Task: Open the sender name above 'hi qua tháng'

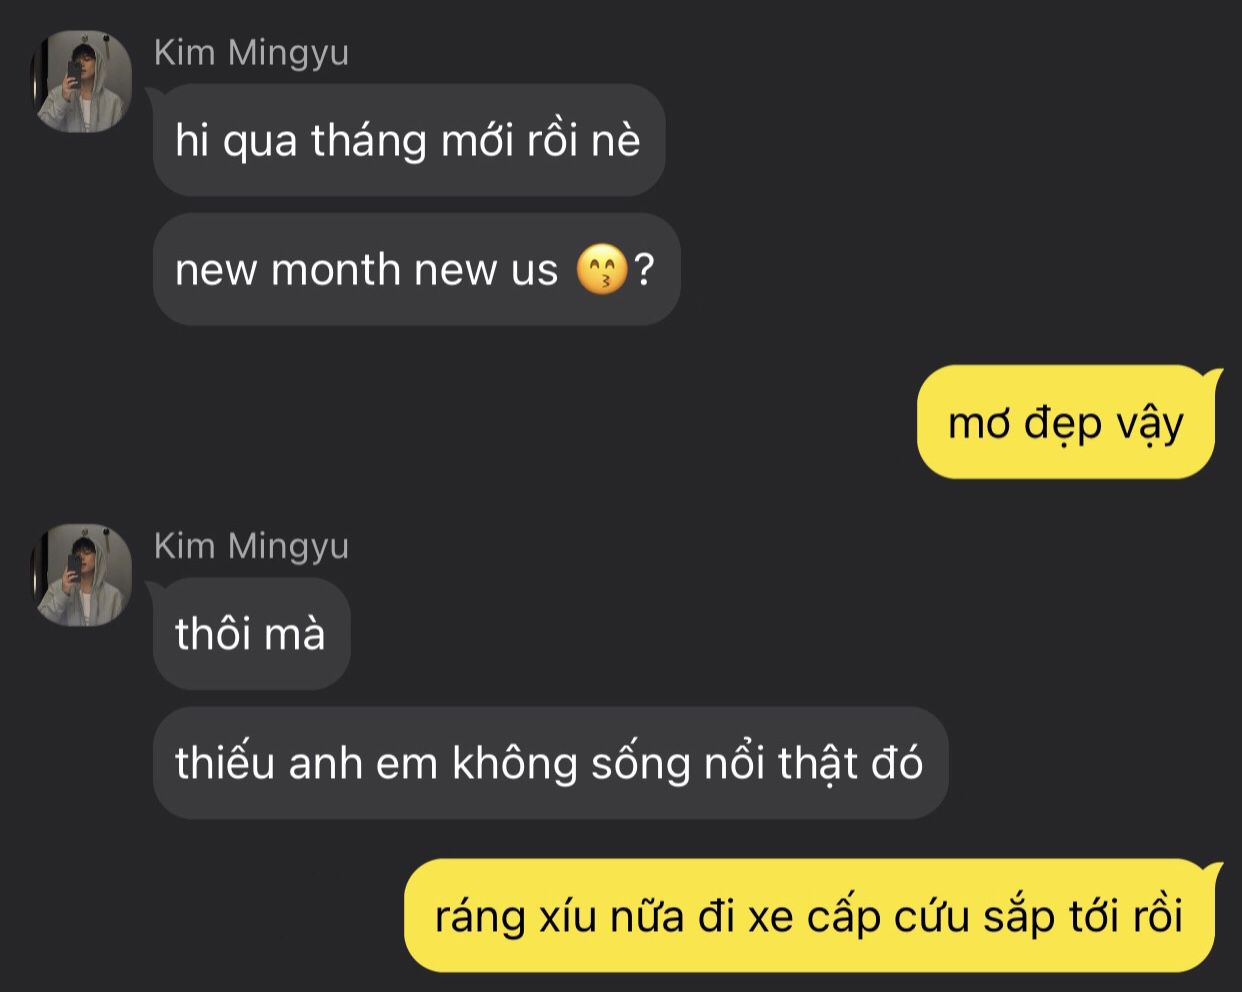Action: [x=251, y=52]
